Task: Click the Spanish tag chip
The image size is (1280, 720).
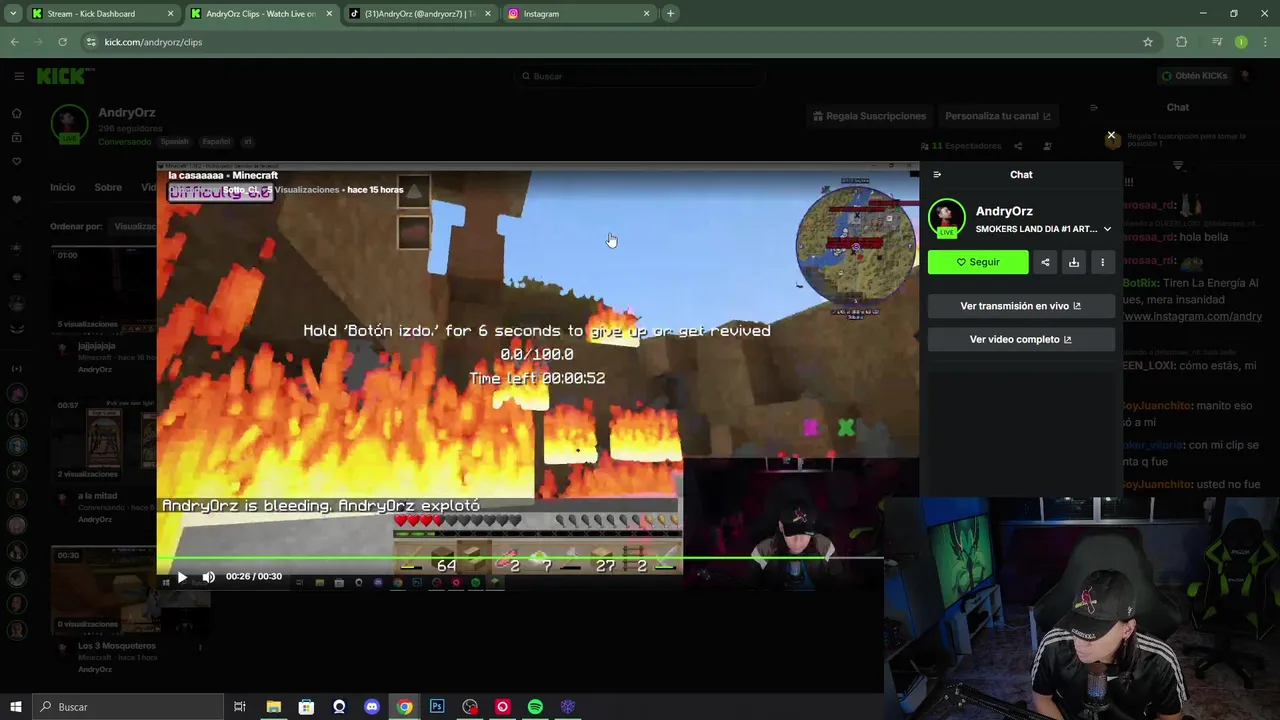Action: coord(174,142)
